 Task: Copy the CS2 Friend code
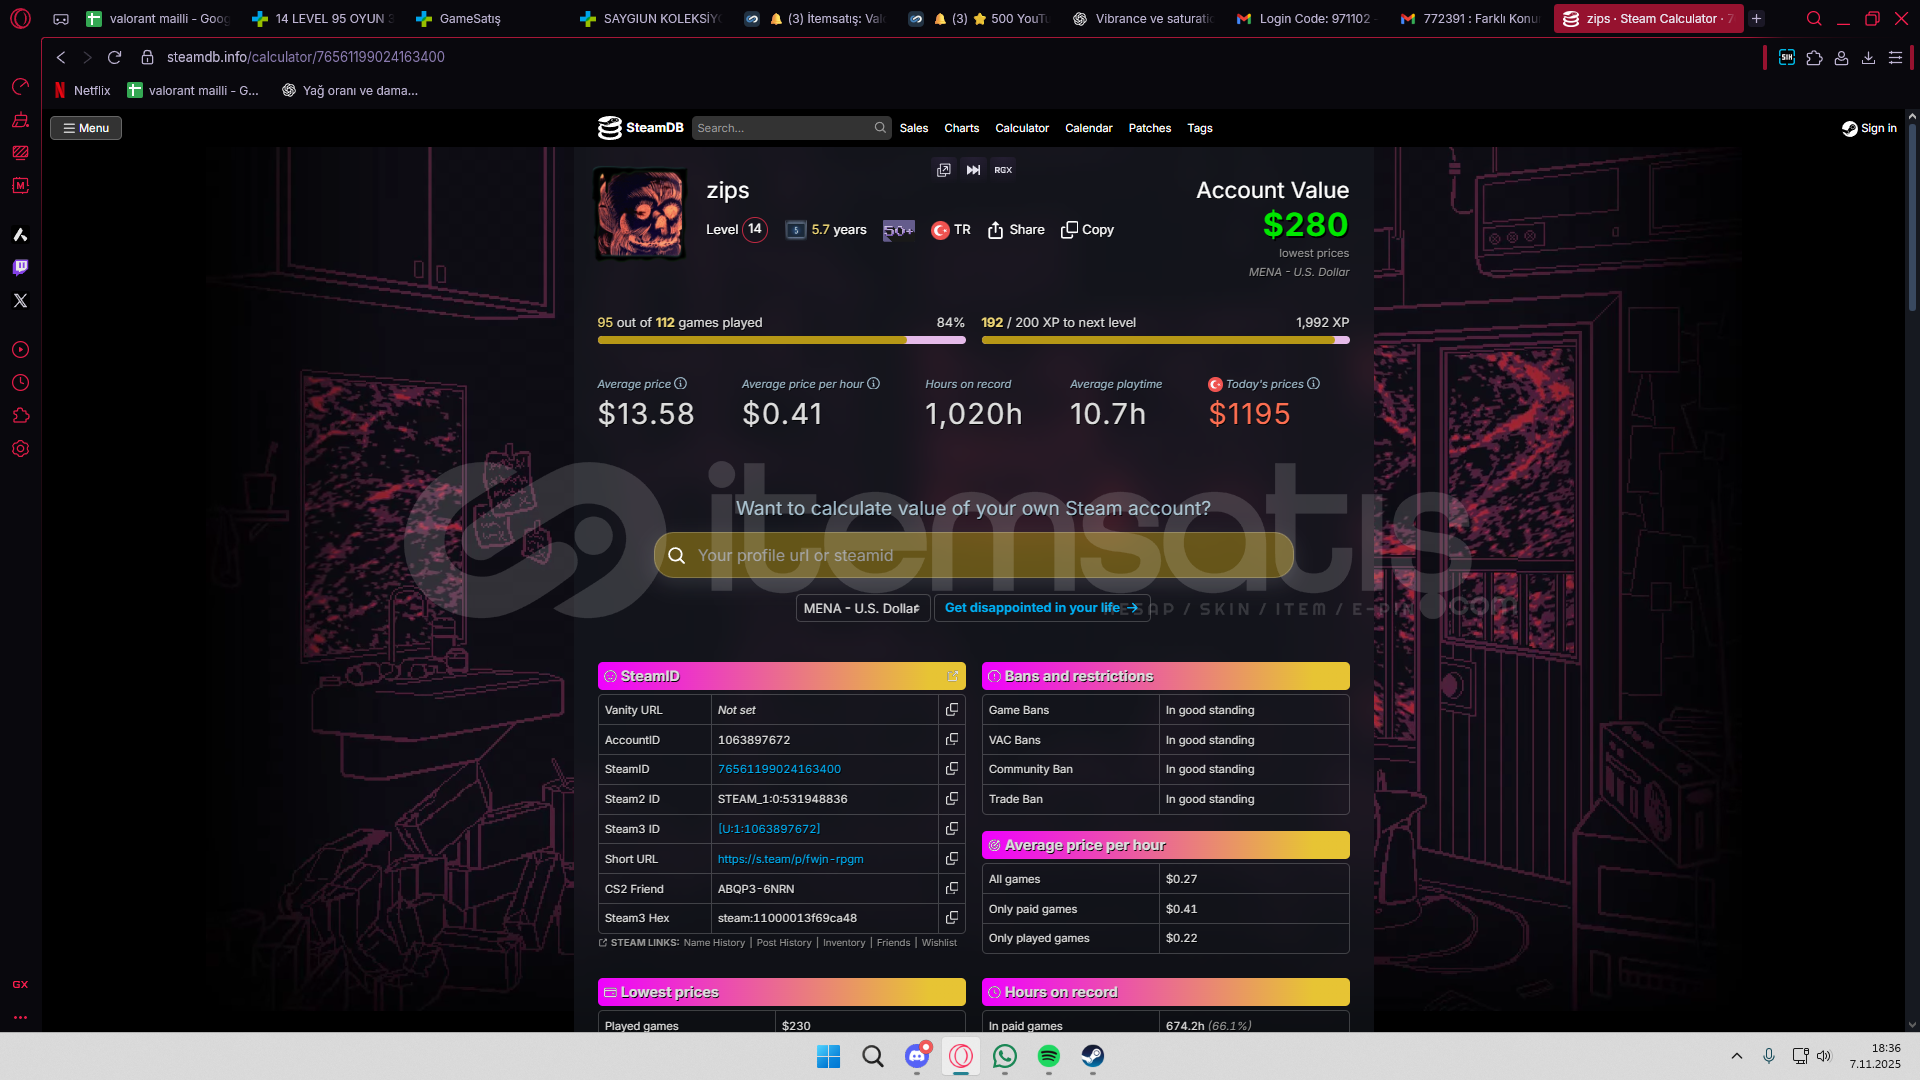pos(951,888)
